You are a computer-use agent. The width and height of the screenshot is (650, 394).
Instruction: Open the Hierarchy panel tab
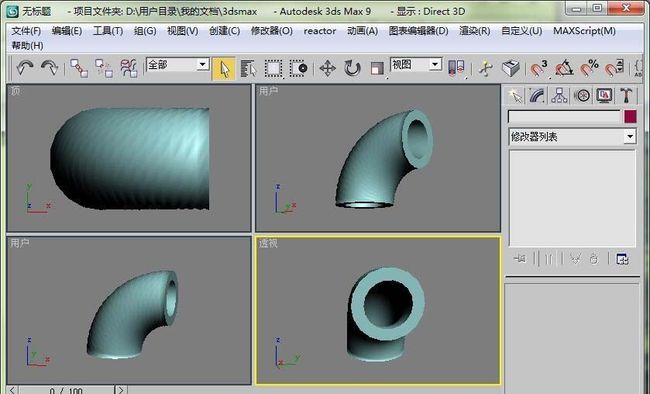coord(559,96)
